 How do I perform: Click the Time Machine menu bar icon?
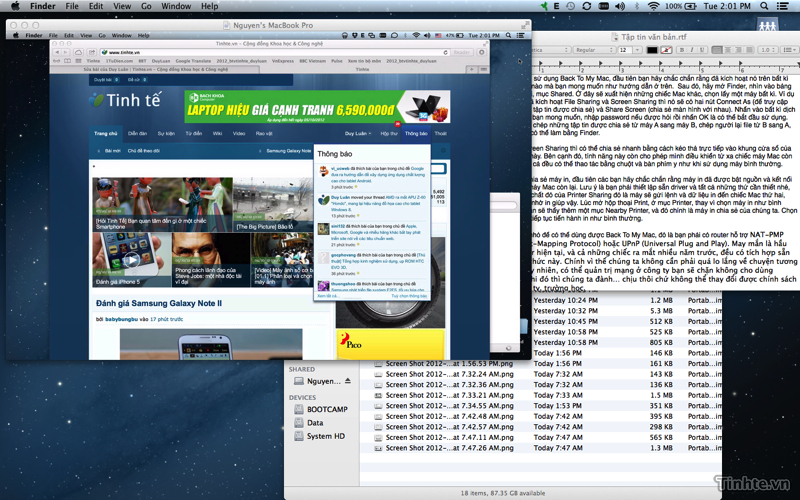coord(570,6)
